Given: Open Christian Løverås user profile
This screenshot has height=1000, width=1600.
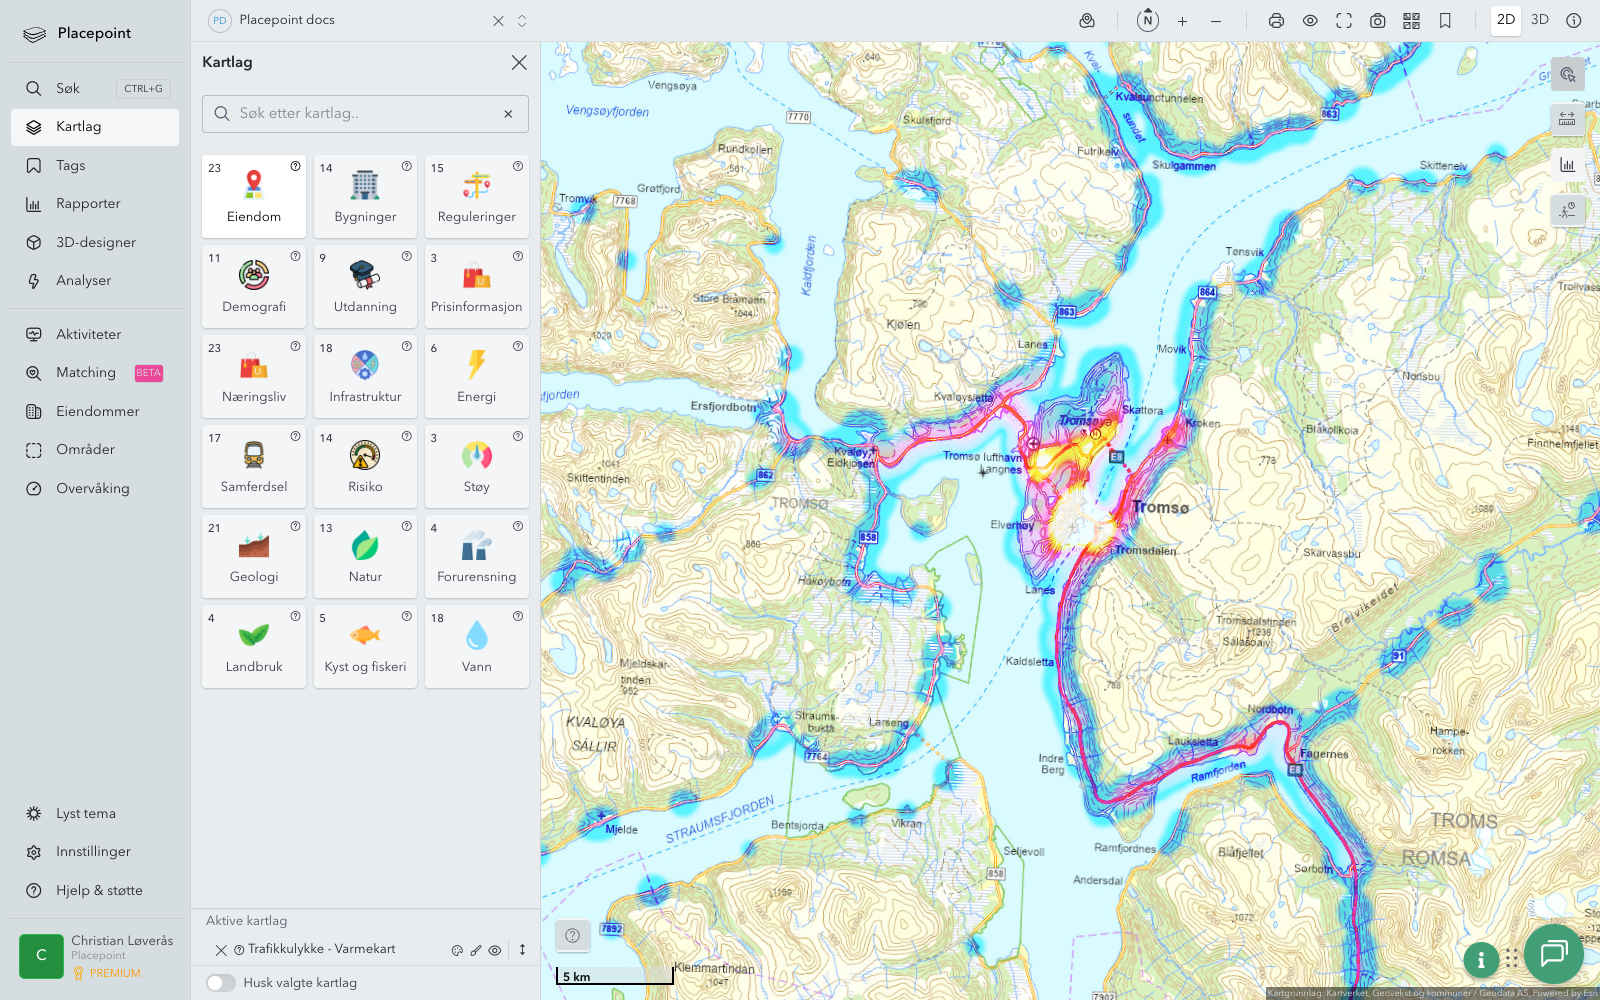Looking at the screenshot, I should click(95, 956).
